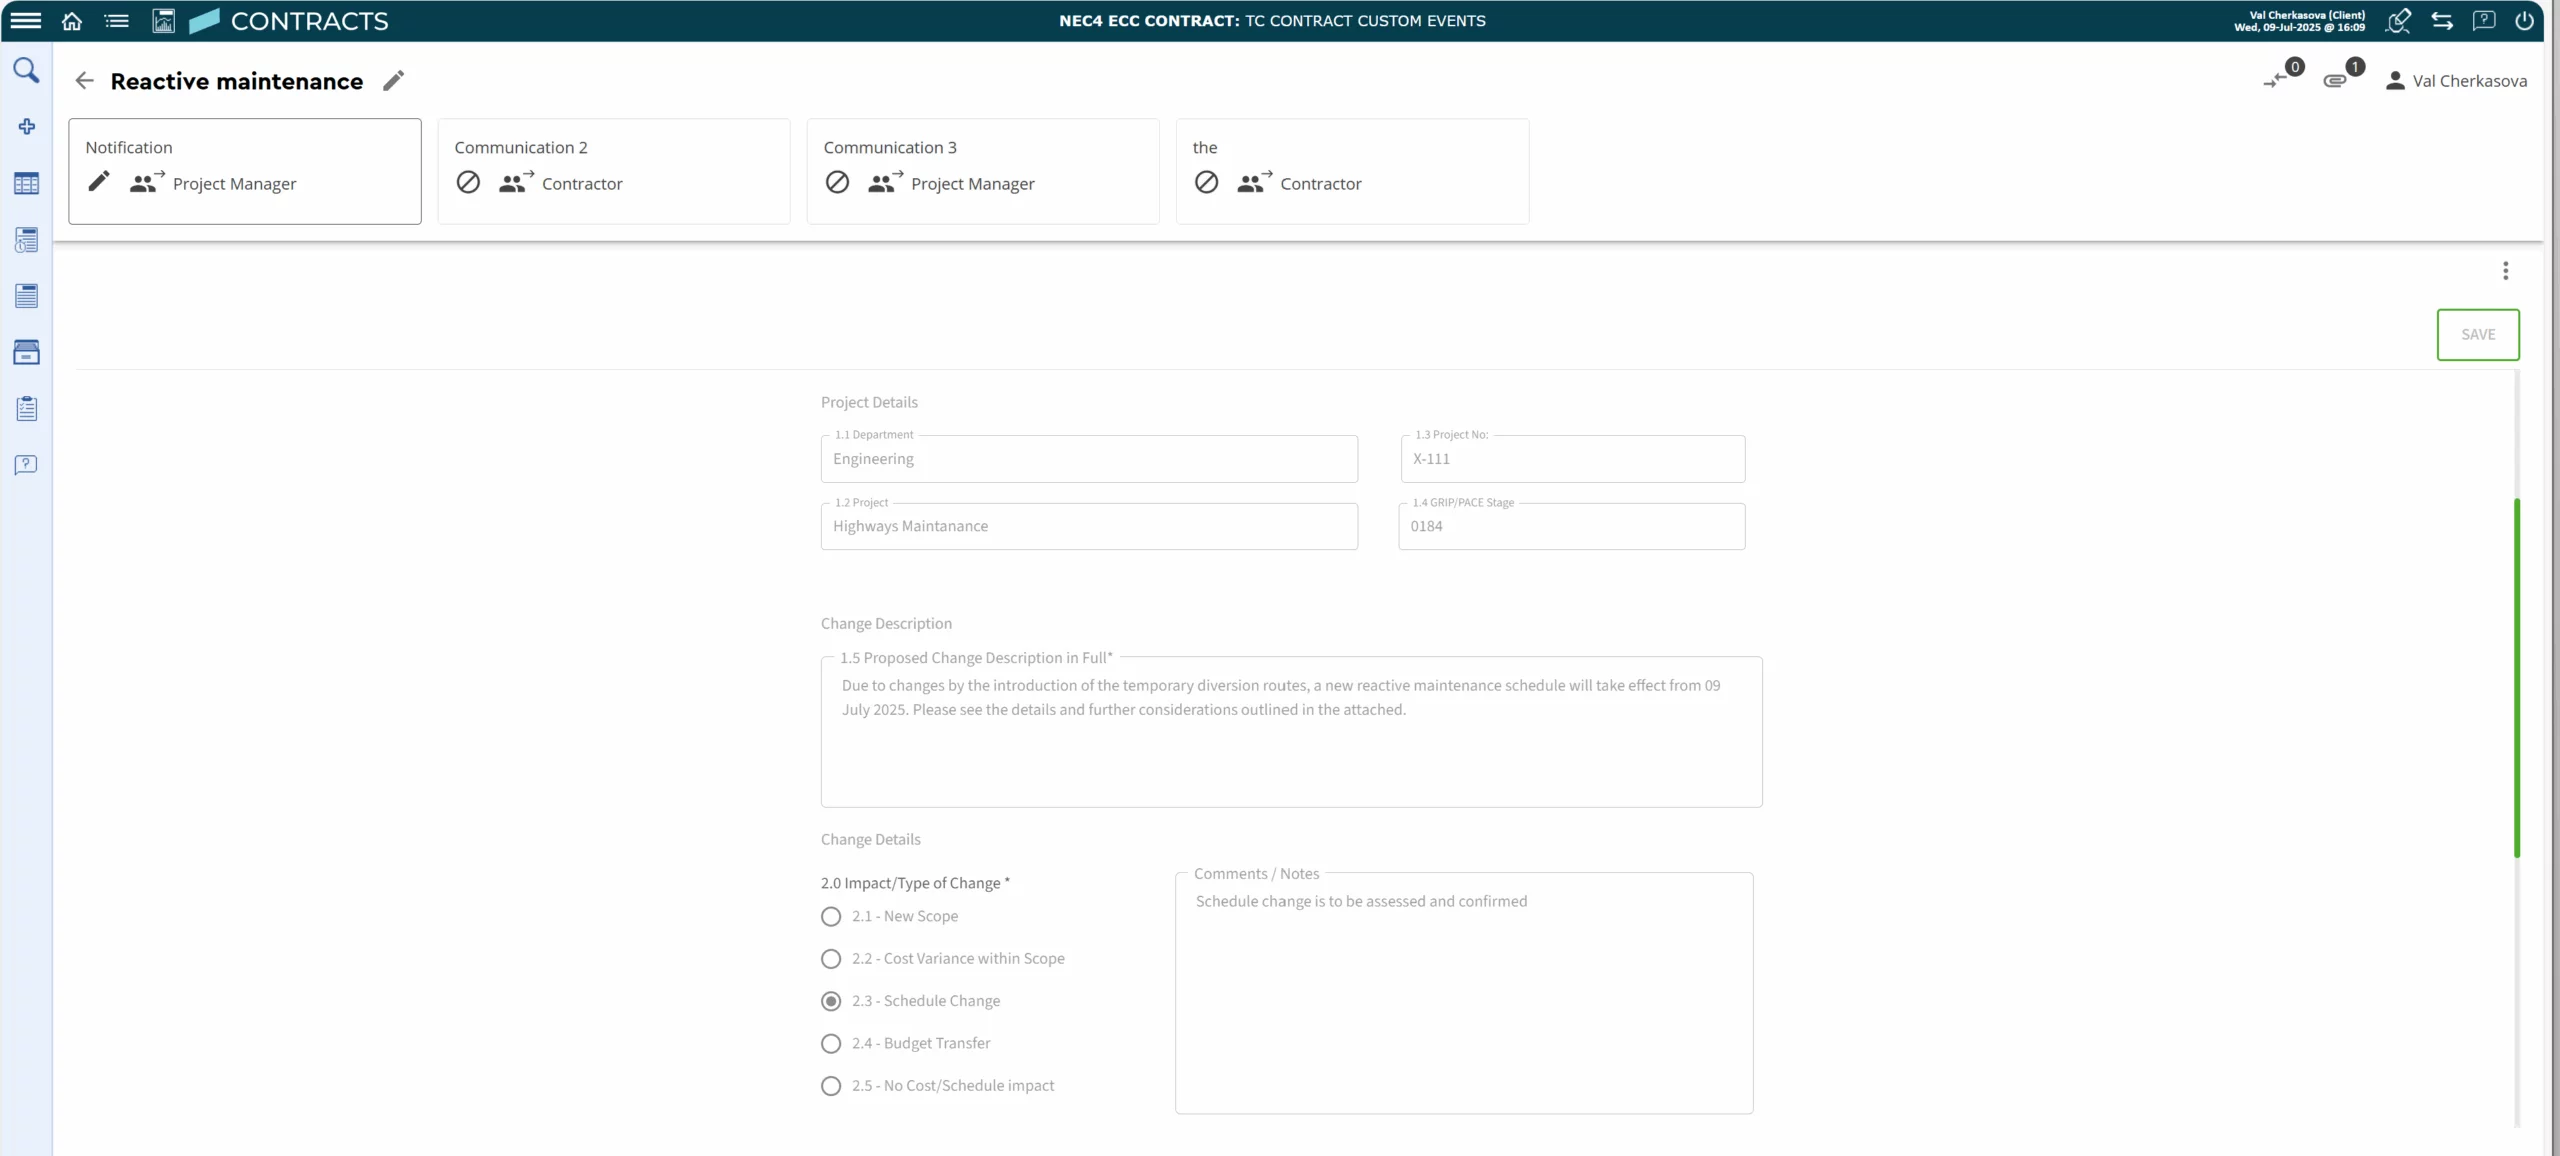Open the table grid sidebar icon

tap(27, 184)
